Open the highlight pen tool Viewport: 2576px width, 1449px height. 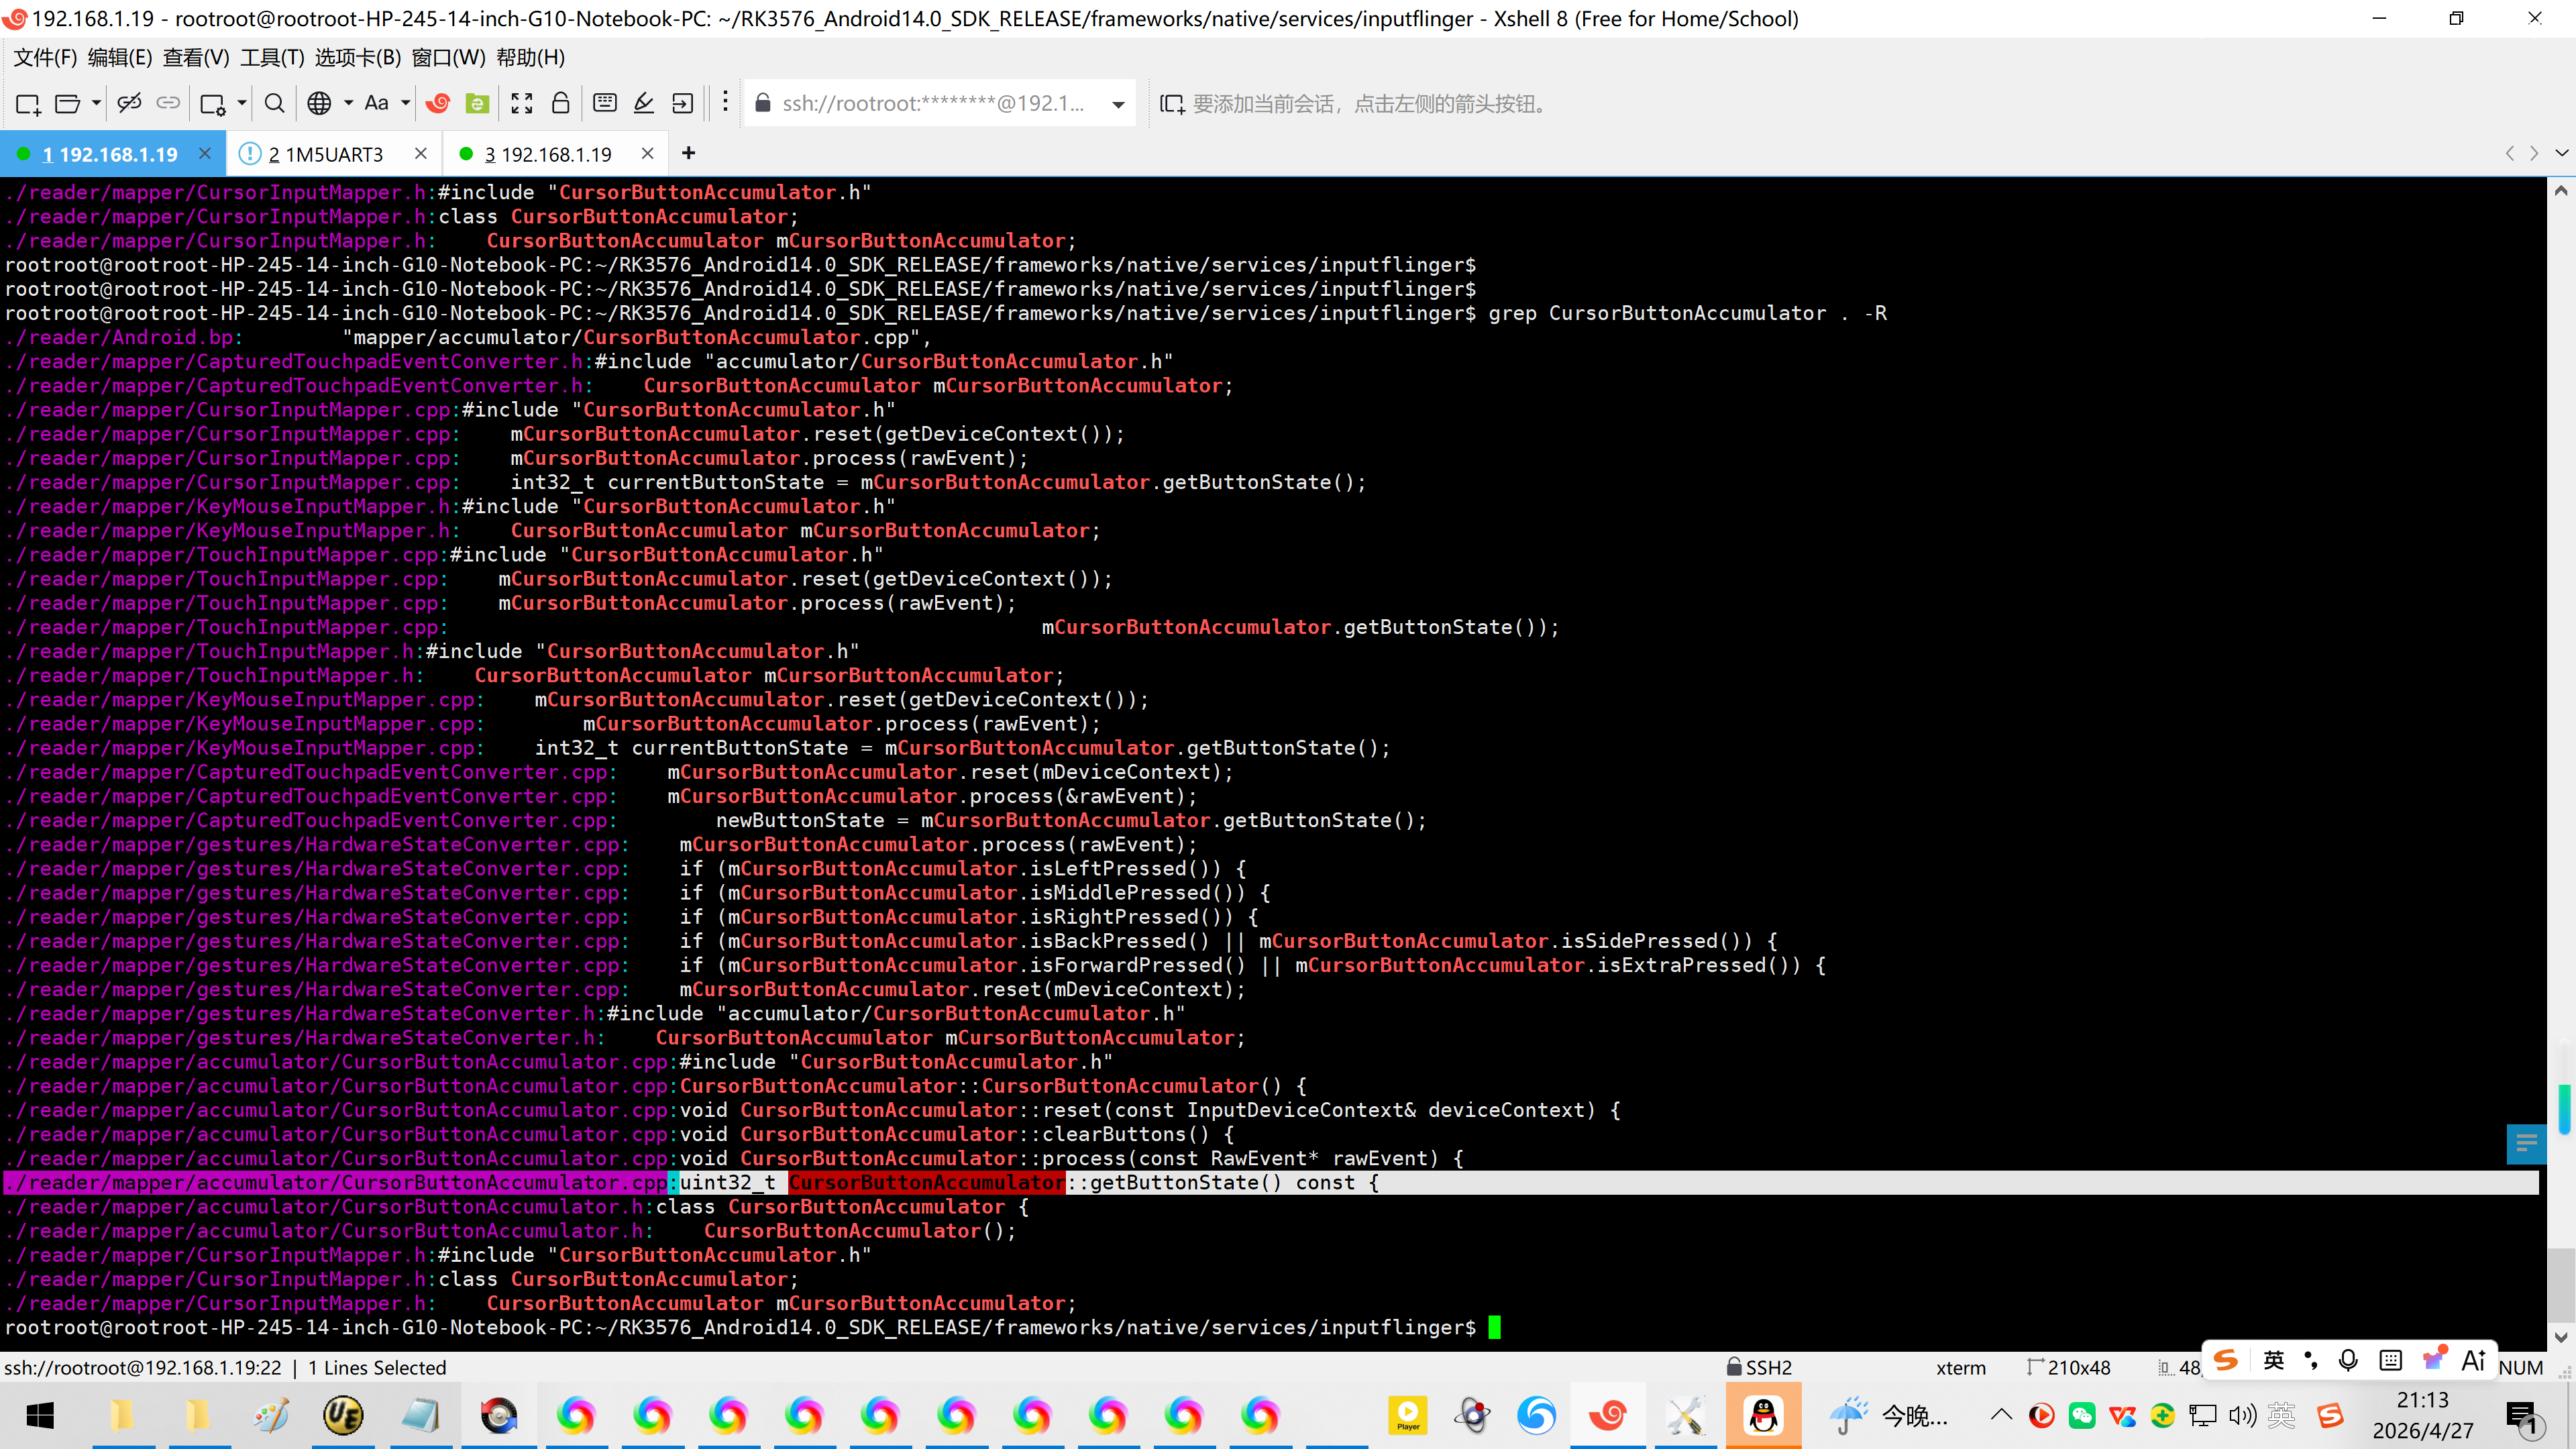pos(644,103)
